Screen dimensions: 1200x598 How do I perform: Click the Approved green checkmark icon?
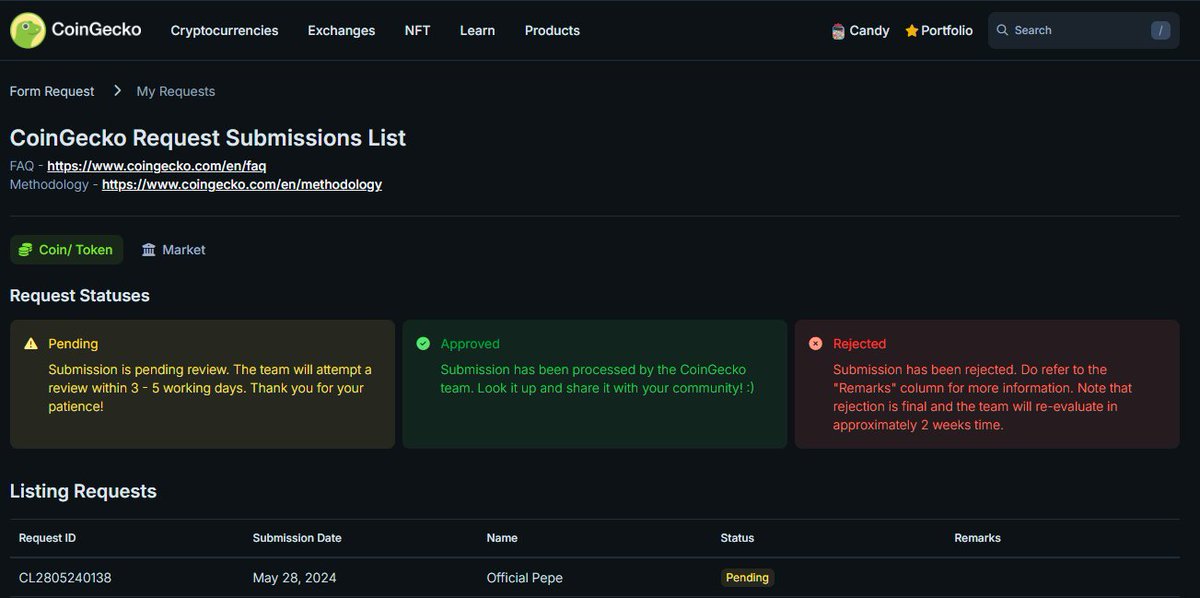pyautogui.click(x=422, y=344)
